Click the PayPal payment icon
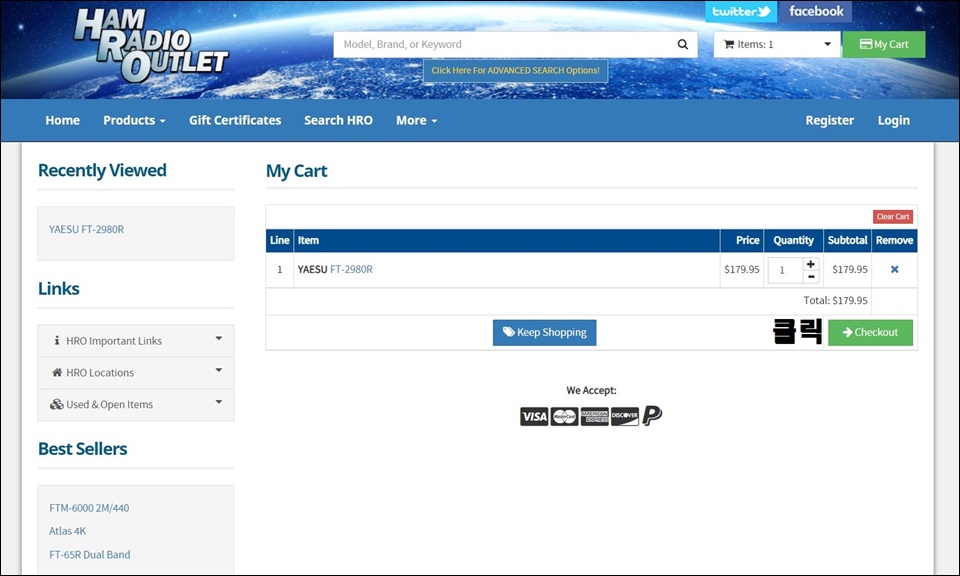960x576 pixels. coord(652,416)
